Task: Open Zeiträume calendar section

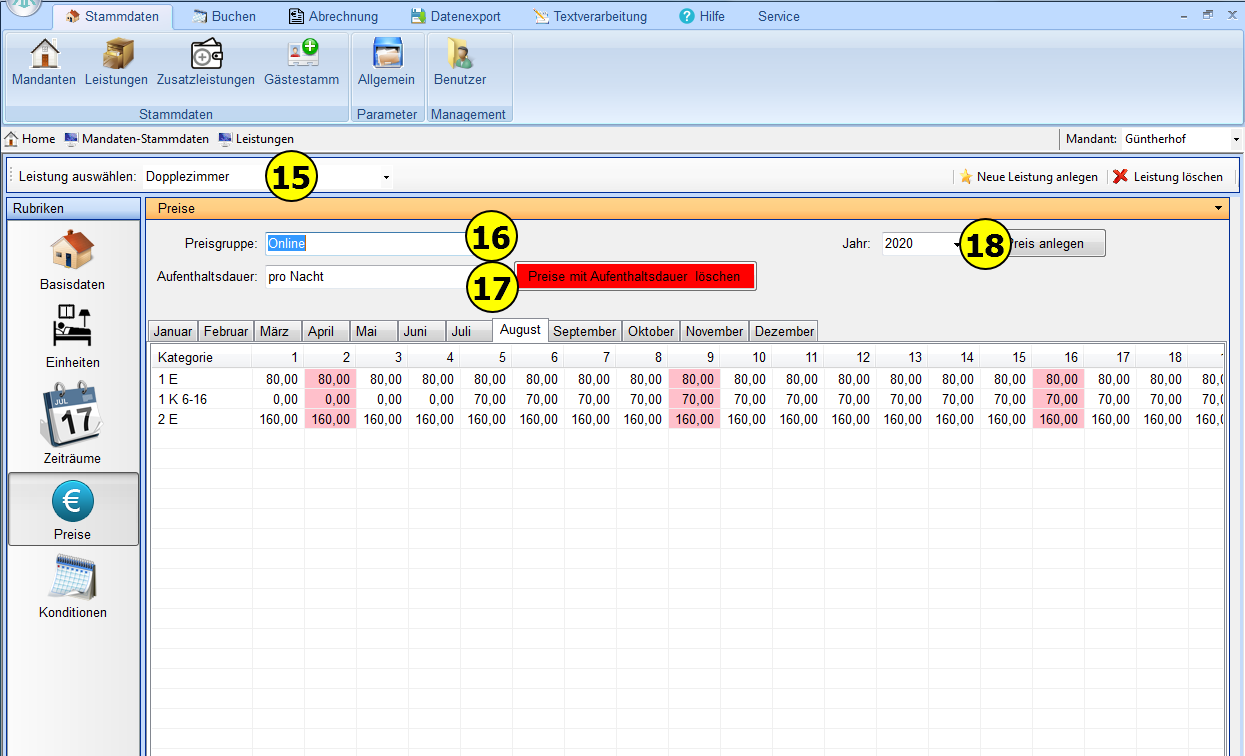Action: point(73,425)
